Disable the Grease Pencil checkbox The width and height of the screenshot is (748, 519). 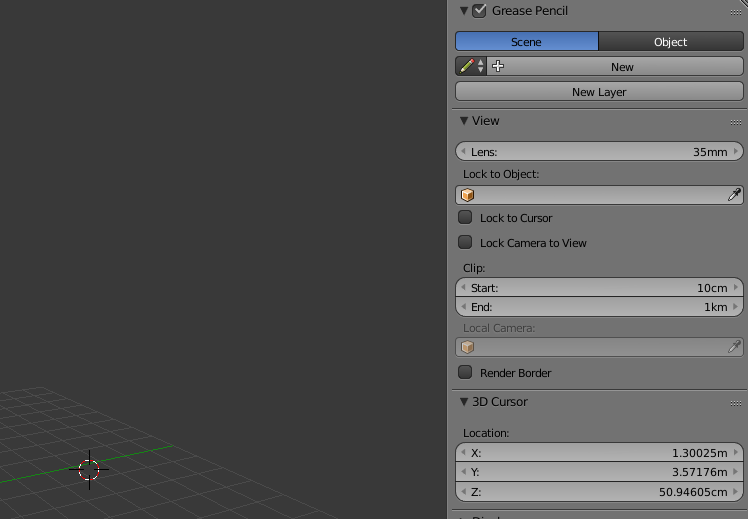click(x=479, y=10)
